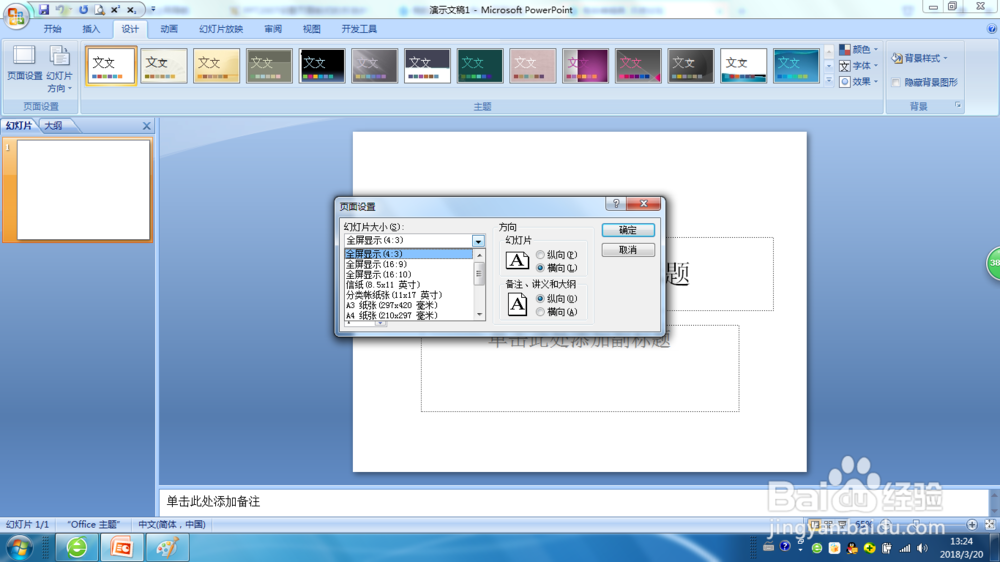Image resolution: width=1000 pixels, height=562 pixels.
Task: Start Slide Show view icon in status bar
Action: point(842,524)
